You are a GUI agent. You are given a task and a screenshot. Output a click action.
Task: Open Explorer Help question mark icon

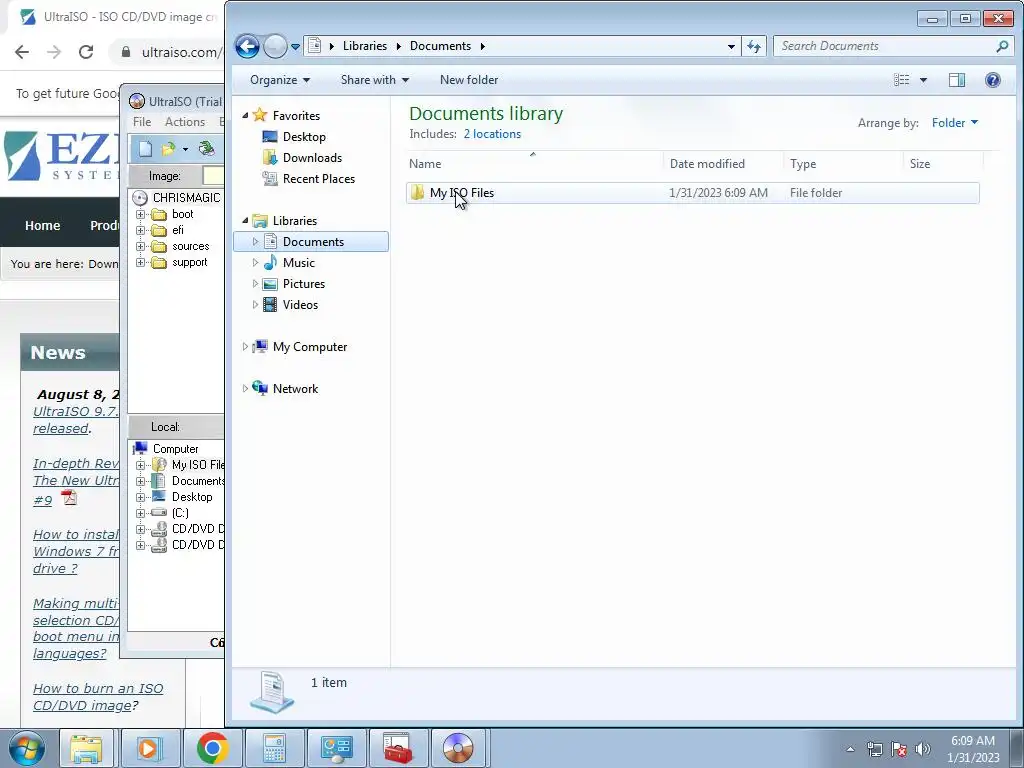coord(993,80)
